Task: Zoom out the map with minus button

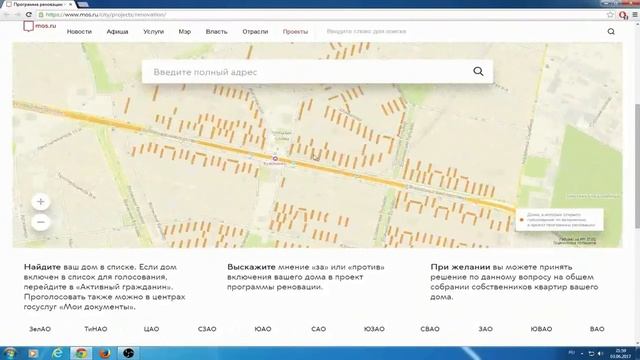Action: pos(40,222)
